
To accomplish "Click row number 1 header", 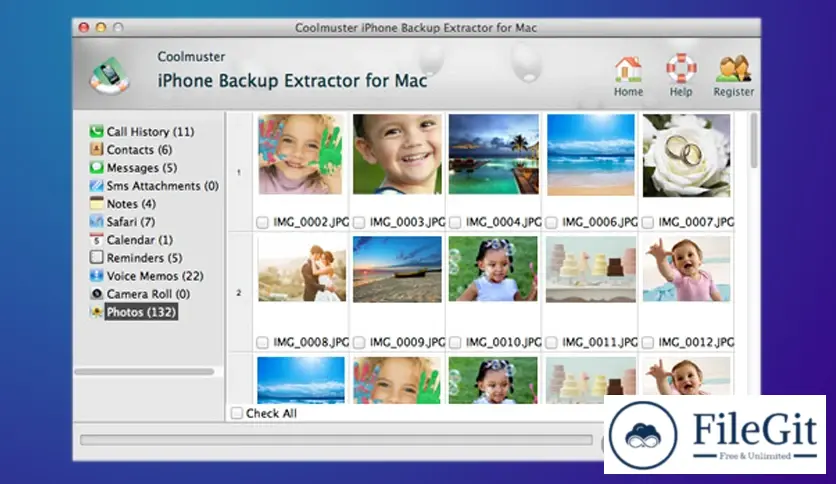I will (x=239, y=172).
